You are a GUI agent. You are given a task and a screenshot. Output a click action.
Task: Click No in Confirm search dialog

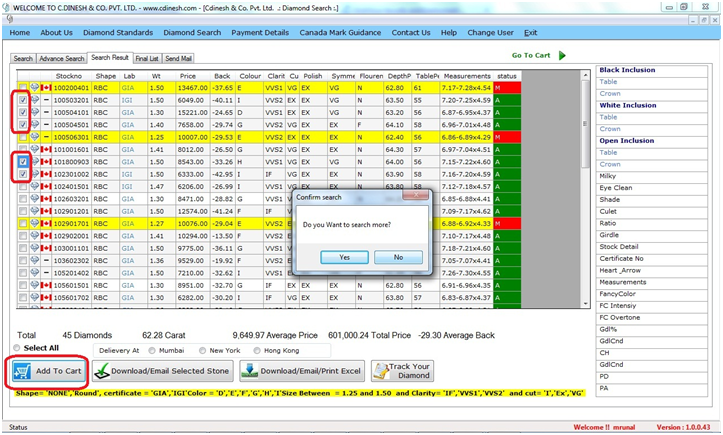tap(398, 257)
